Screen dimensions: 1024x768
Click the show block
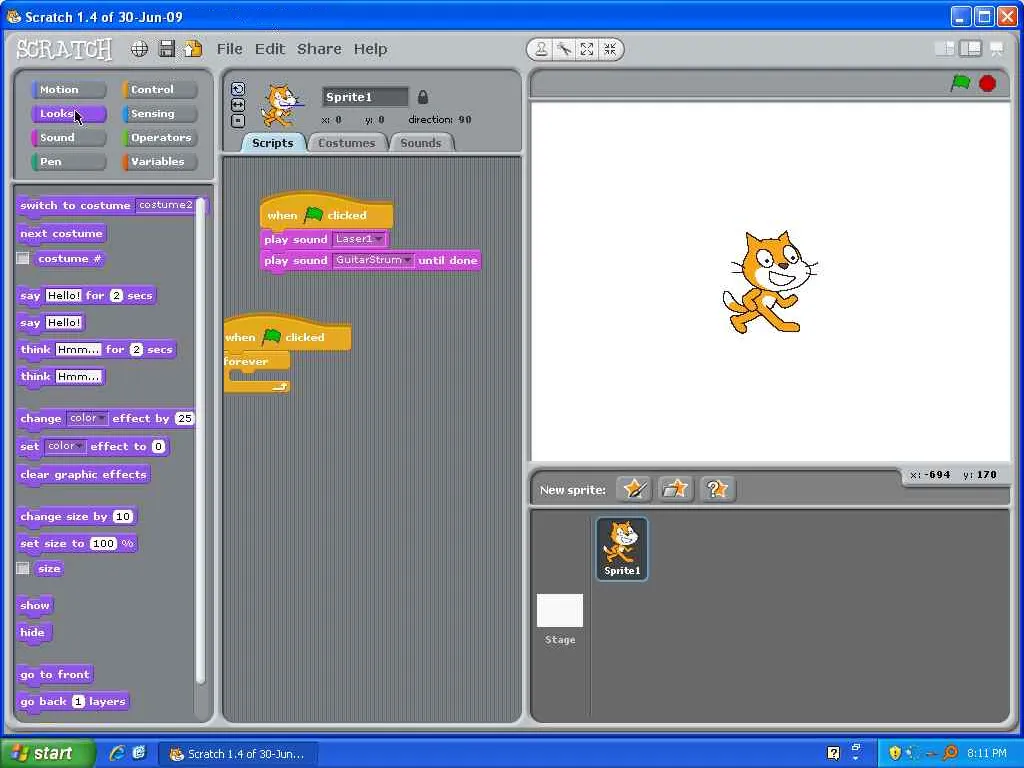pos(35,605)
